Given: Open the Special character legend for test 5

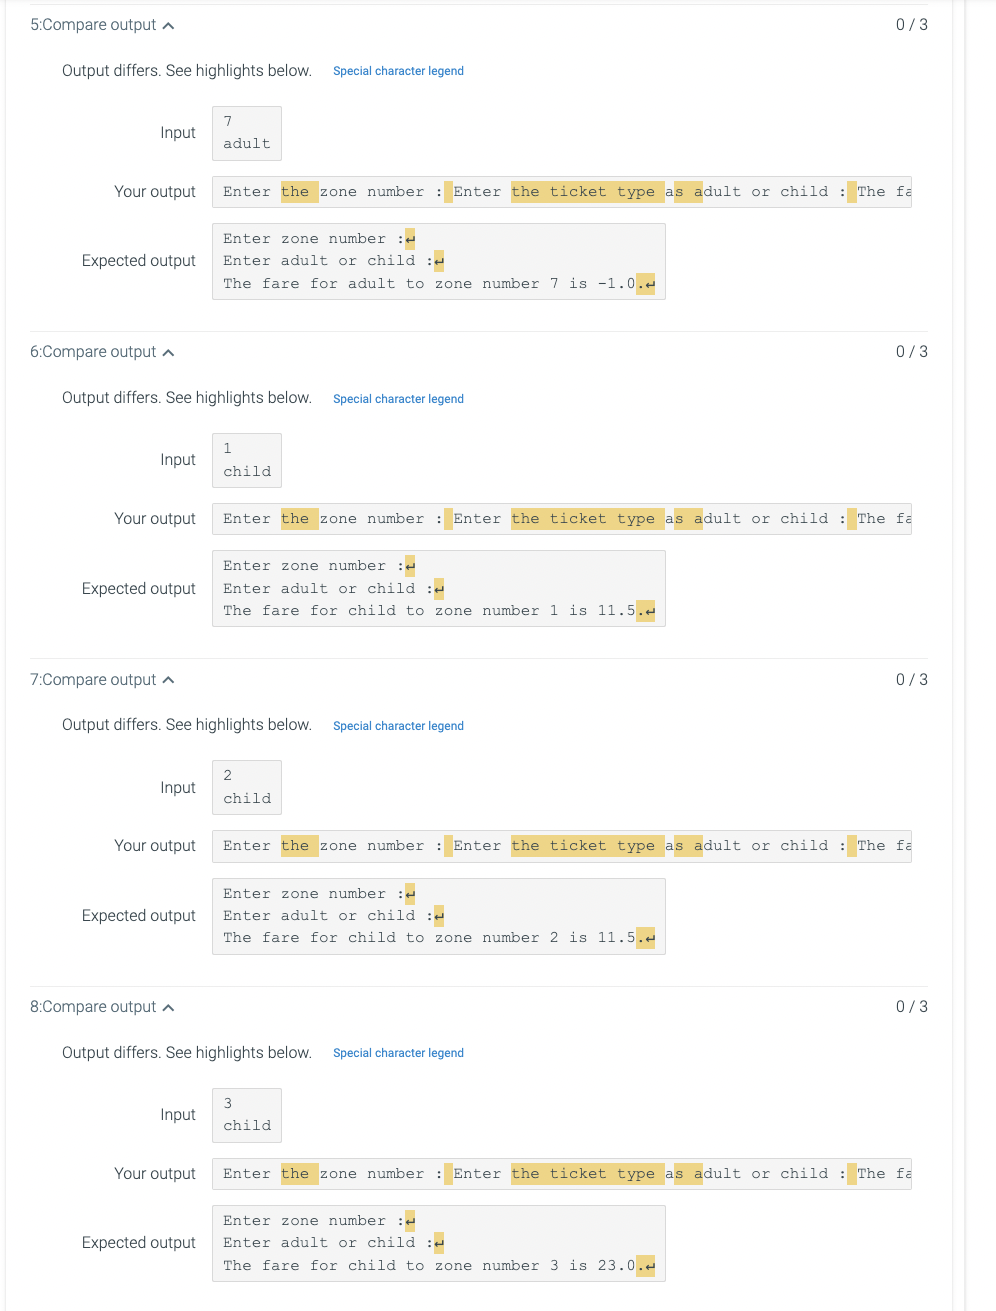Looking at the screenshot, I should [398, 71].
